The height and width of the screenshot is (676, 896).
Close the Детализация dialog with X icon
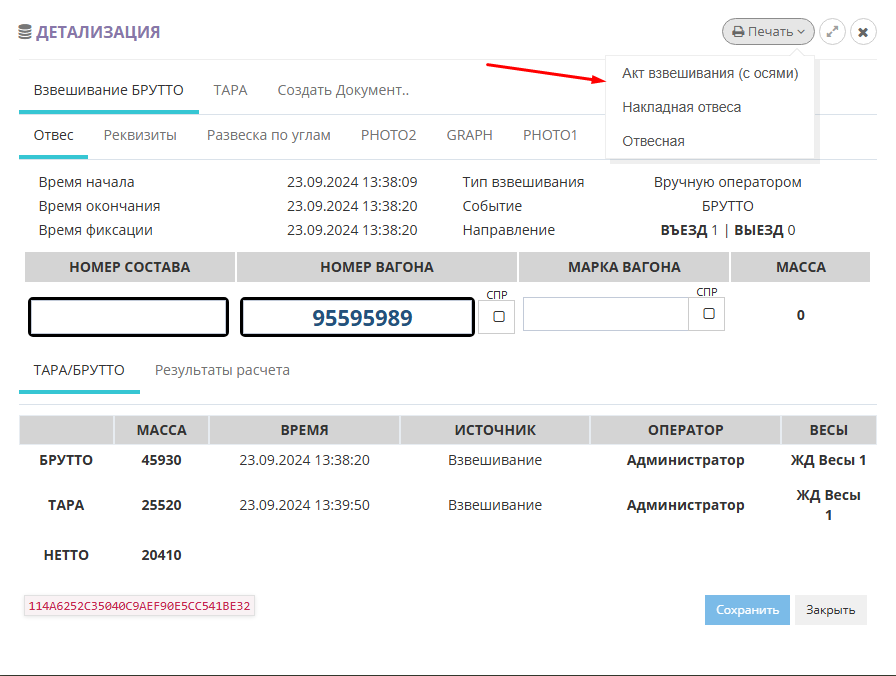coord(863,32)
